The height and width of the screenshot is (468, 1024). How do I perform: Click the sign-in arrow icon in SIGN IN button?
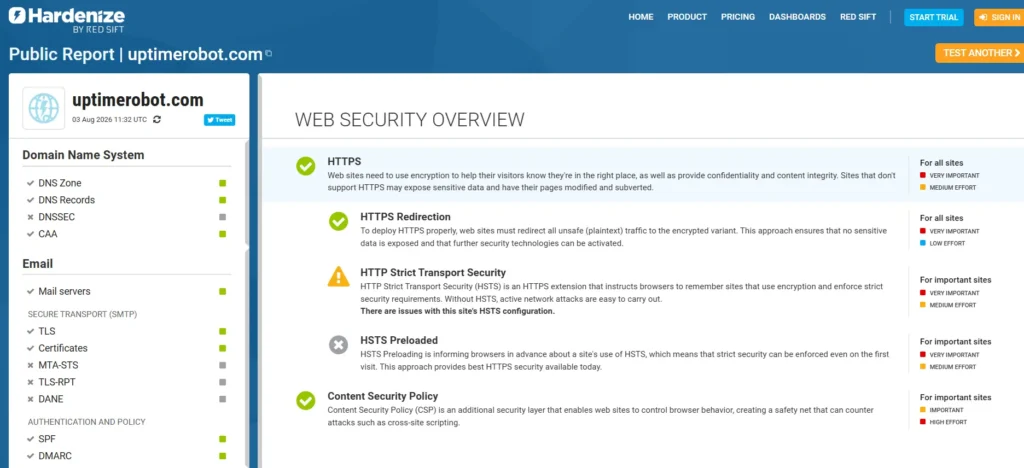click(x=984, y=18)
